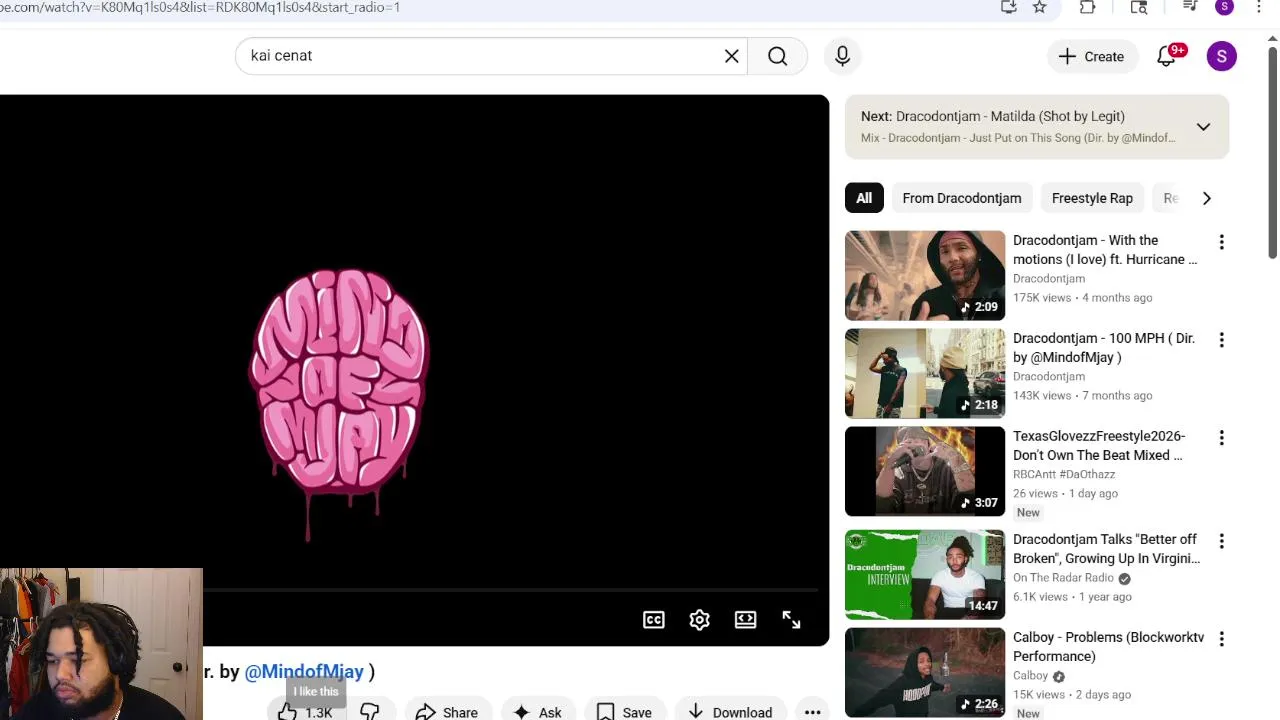Open the browser extensions puzzle icon
Screen dimensions: 1280x720
[x=1087, y=7]
